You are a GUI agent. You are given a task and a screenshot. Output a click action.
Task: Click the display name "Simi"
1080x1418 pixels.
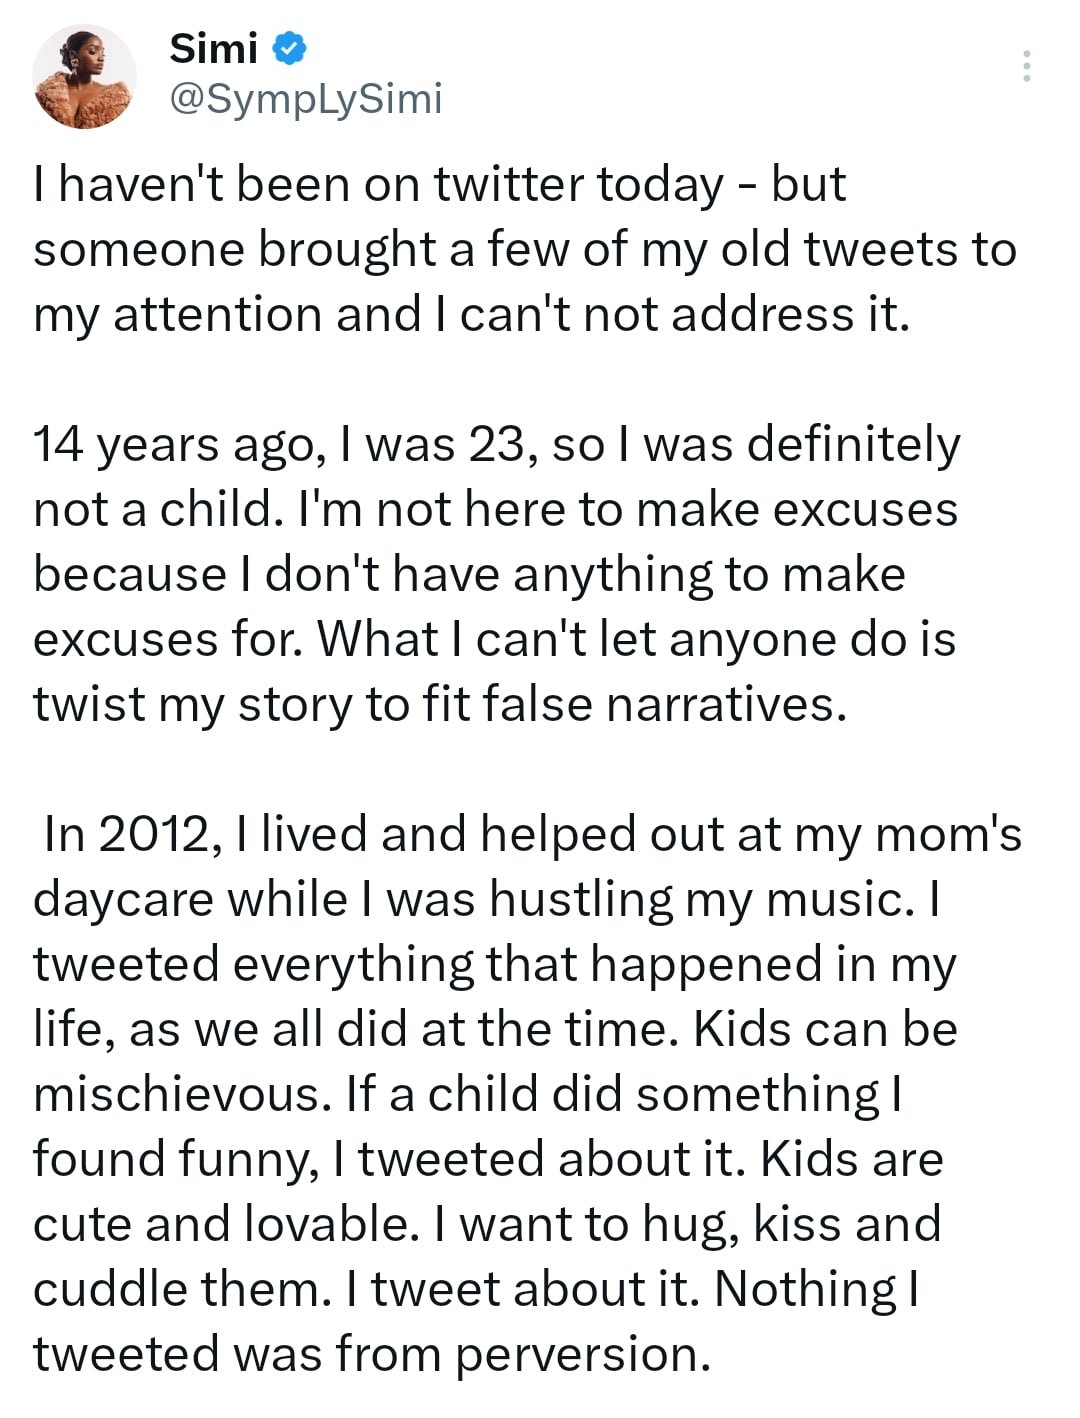213,48
